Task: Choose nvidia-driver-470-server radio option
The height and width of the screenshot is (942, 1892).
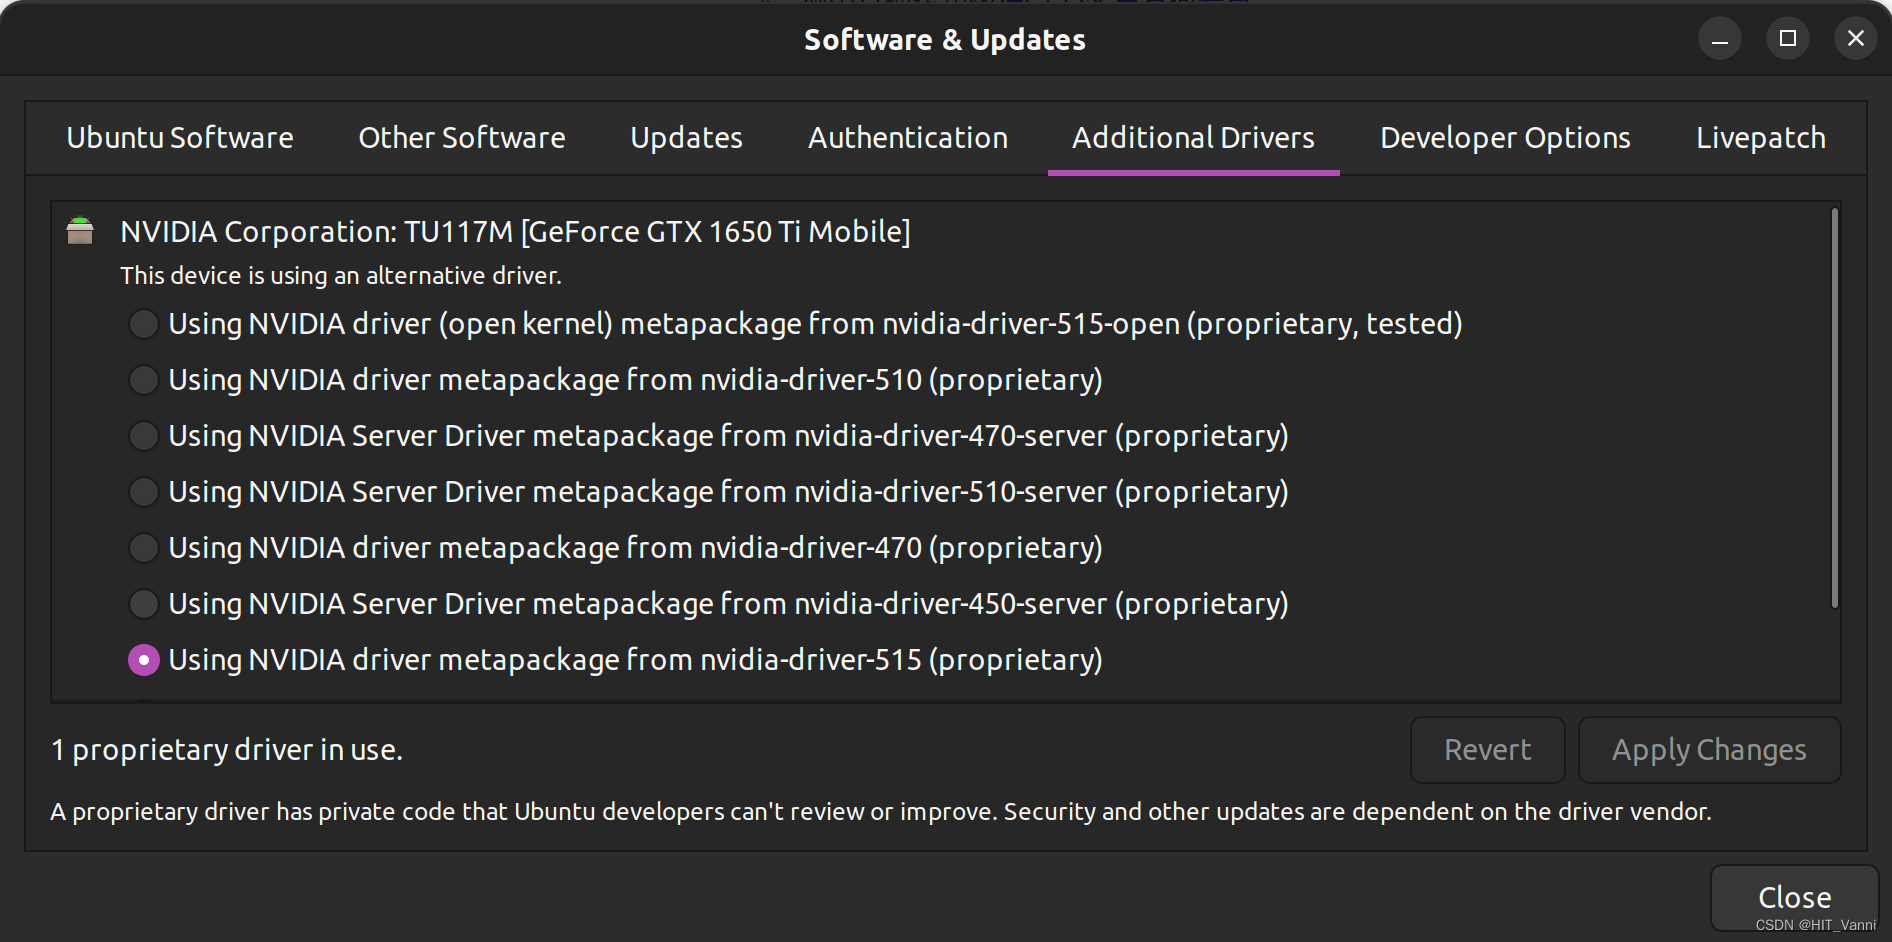Action: (144, 436)
